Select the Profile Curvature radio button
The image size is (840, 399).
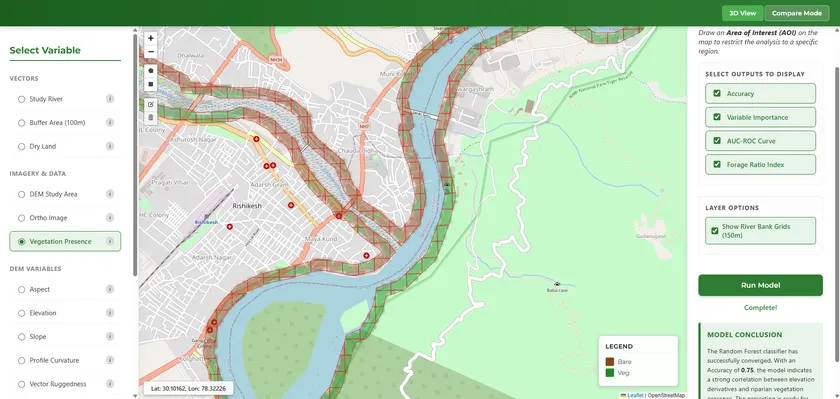(x=21, y=360)
